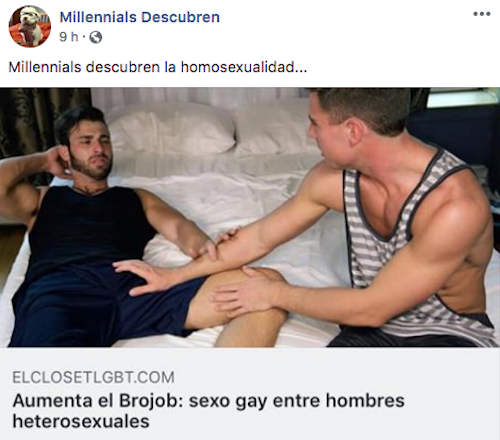Visit the Millennials Descubren page name

140,17
